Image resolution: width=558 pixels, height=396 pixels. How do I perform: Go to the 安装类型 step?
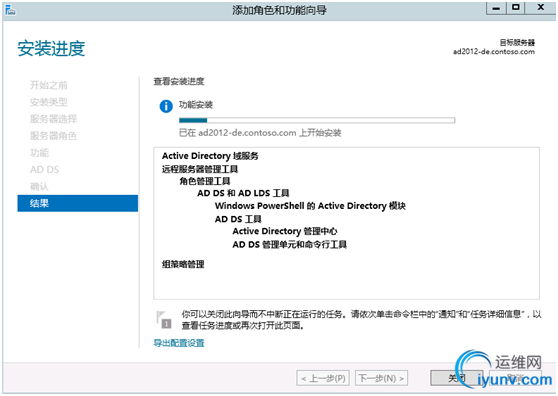click(49, 102)
